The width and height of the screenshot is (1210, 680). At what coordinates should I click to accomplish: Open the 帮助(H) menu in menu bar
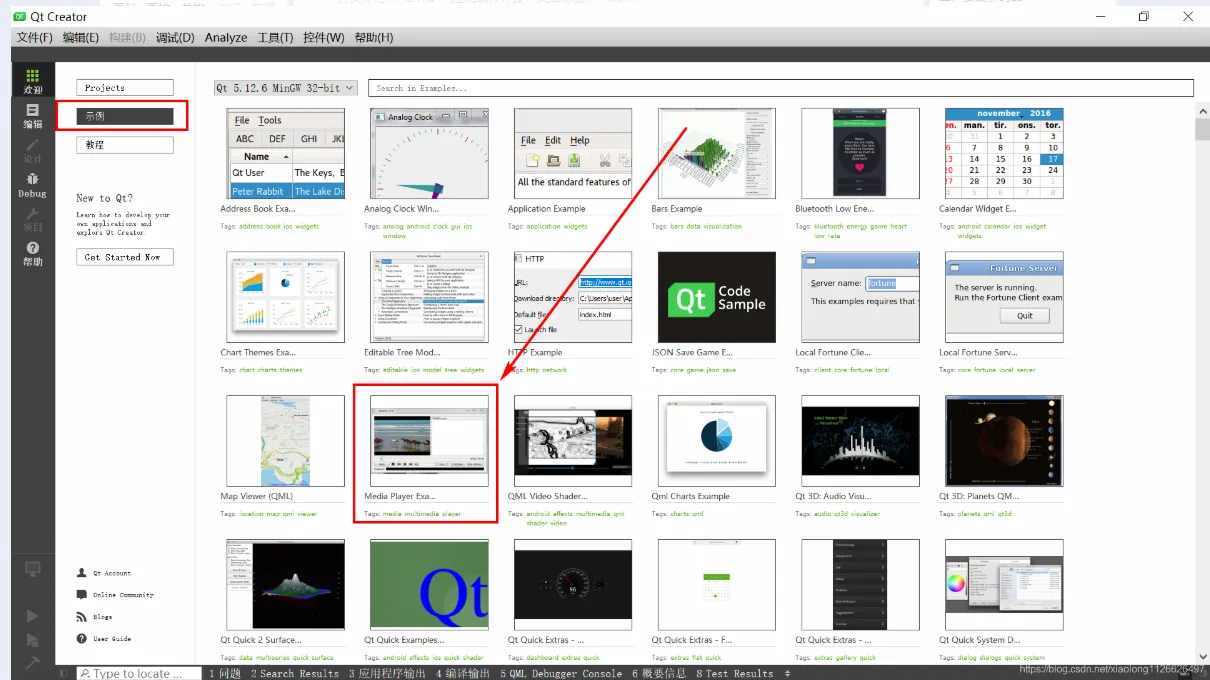[373, 37]
